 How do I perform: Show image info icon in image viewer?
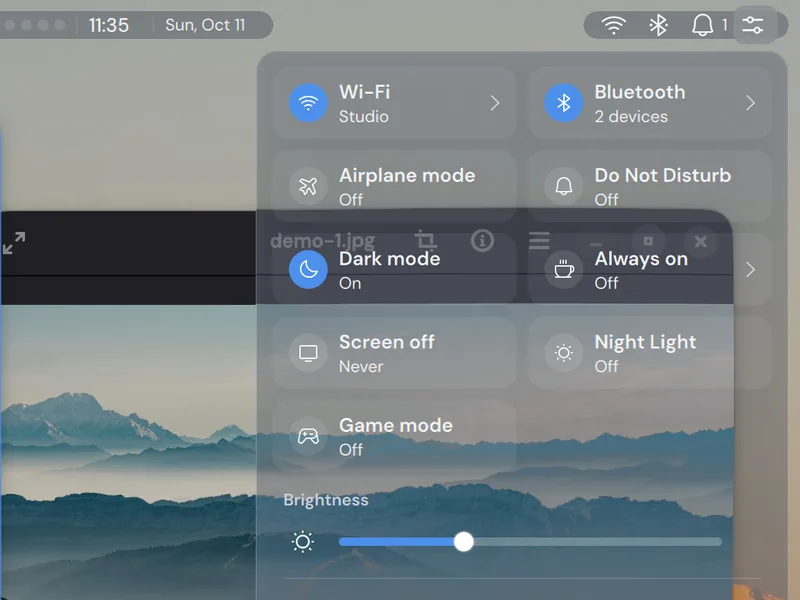tap(482, 240)
